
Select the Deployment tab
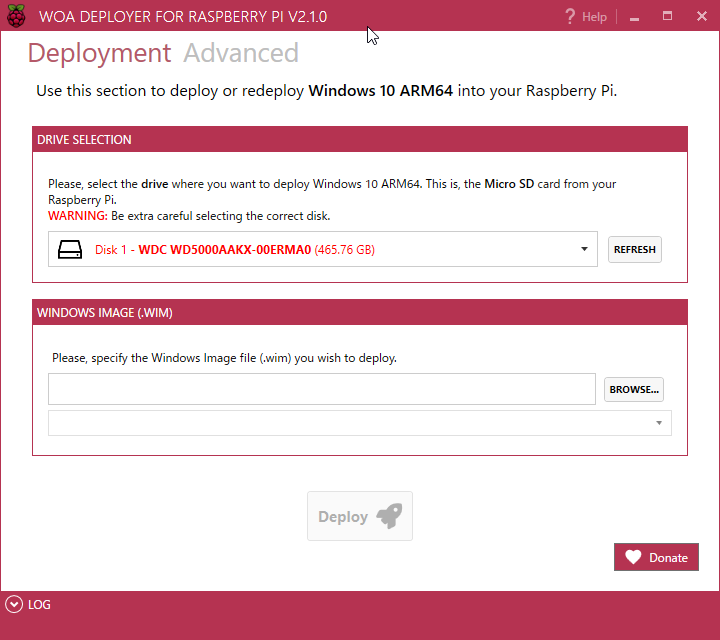[x=99, y=53]
